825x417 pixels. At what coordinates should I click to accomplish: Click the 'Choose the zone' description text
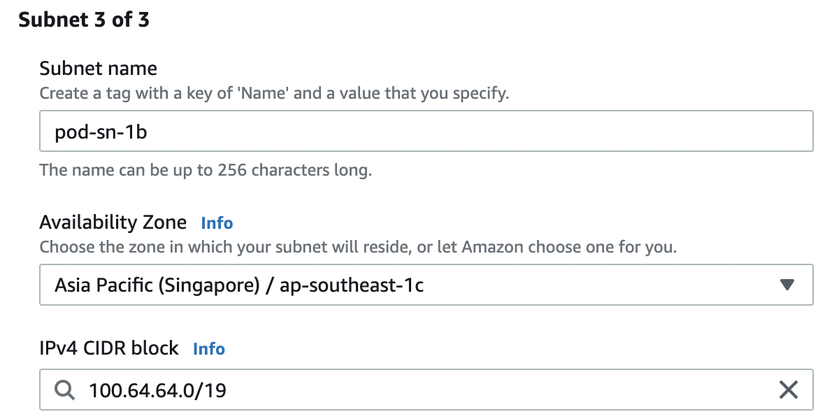(358, 247)
